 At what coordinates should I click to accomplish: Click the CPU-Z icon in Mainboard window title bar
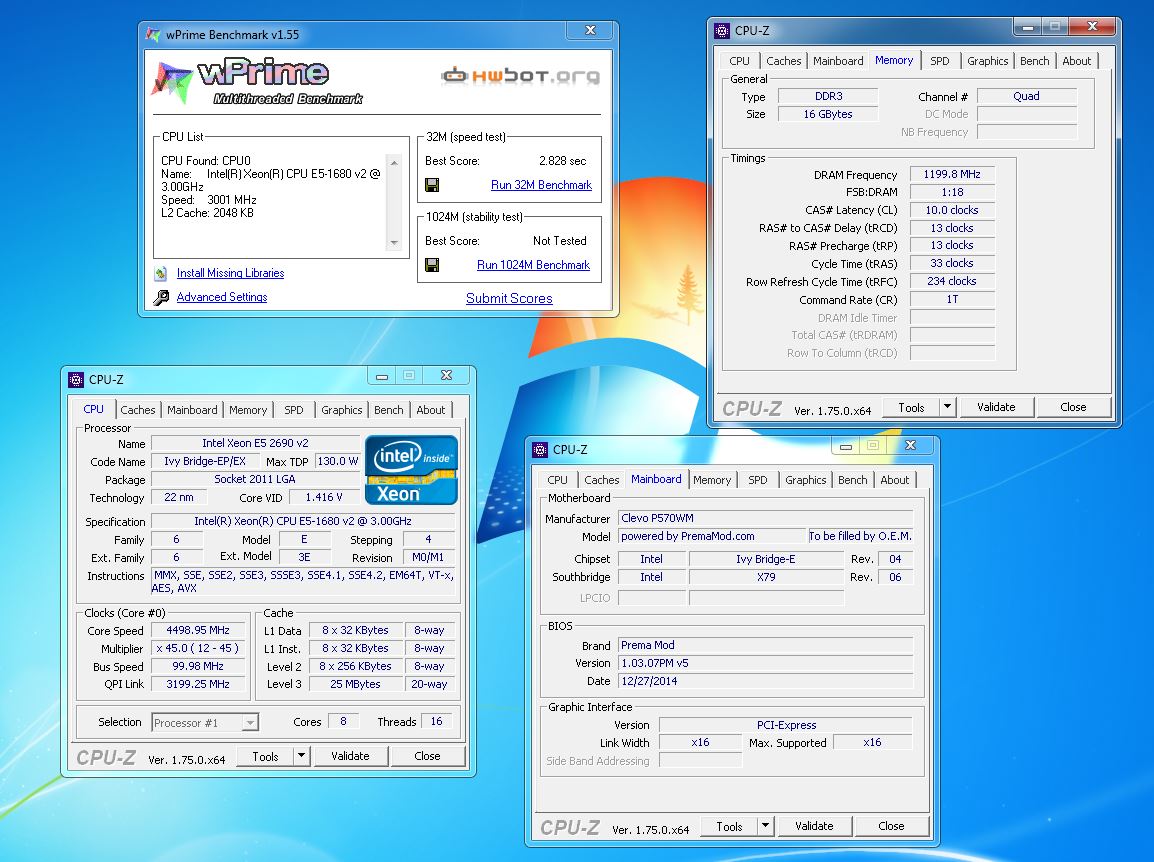539,450
